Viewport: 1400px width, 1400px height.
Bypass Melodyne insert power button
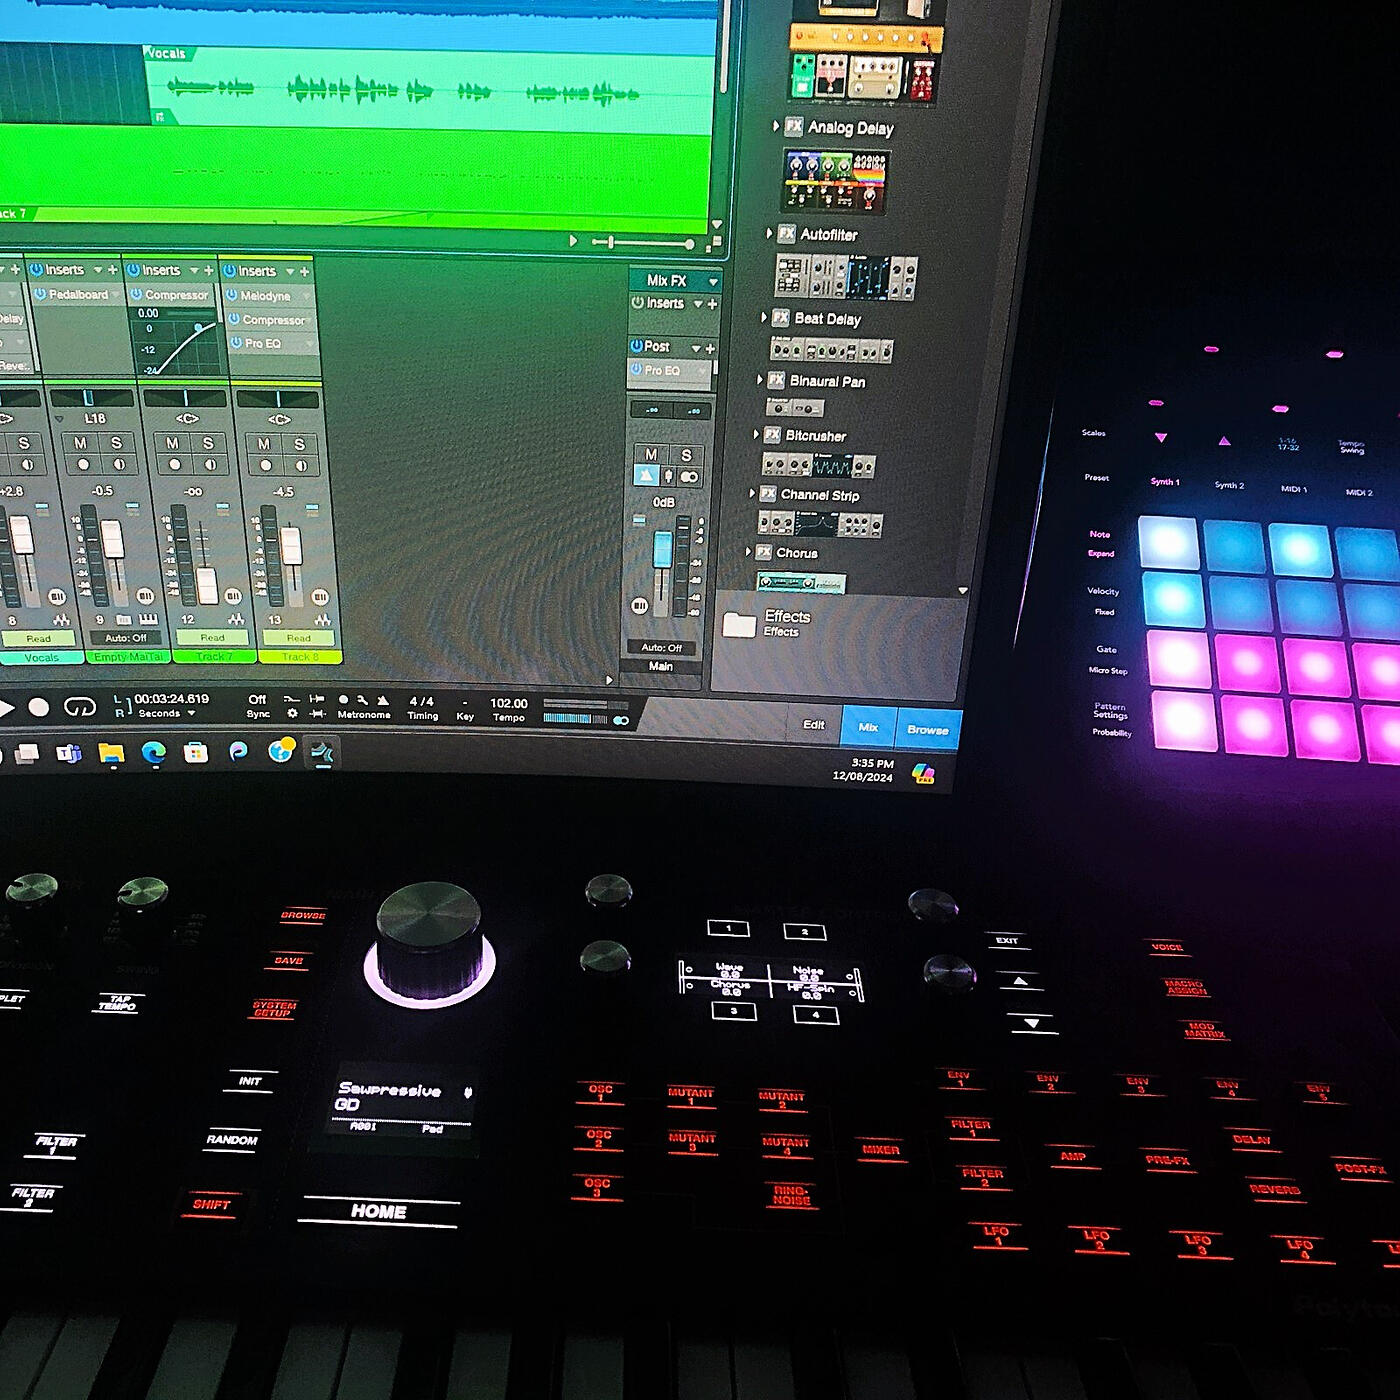click(231, 295)
